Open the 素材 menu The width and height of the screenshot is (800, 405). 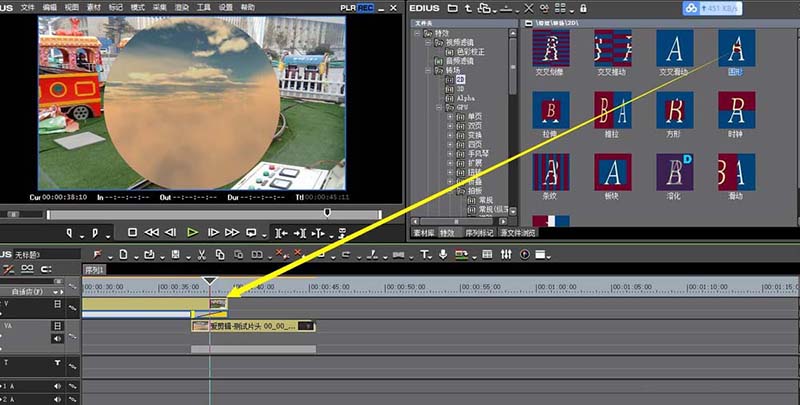click(93, 8)
